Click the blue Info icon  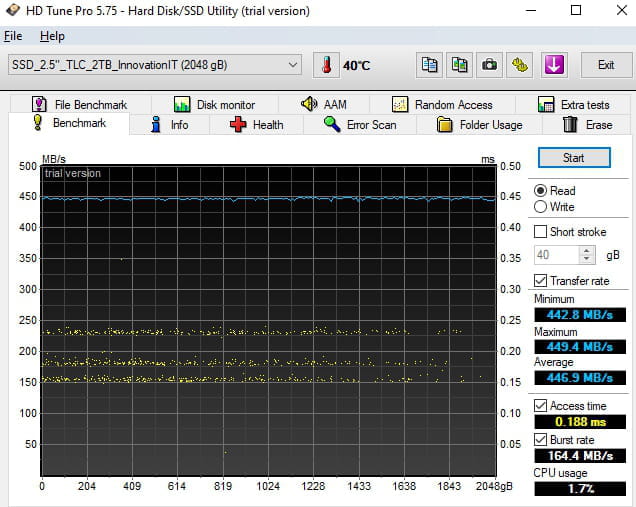coord(156,124)
